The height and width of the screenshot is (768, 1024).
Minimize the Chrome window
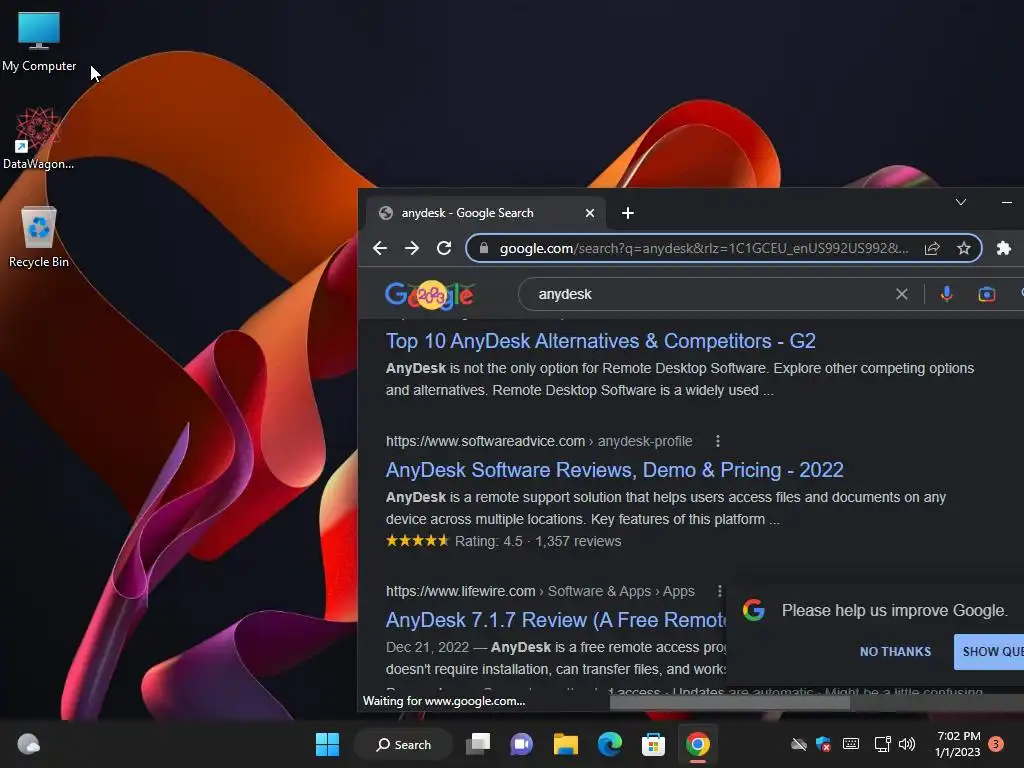coord(1006,202)
